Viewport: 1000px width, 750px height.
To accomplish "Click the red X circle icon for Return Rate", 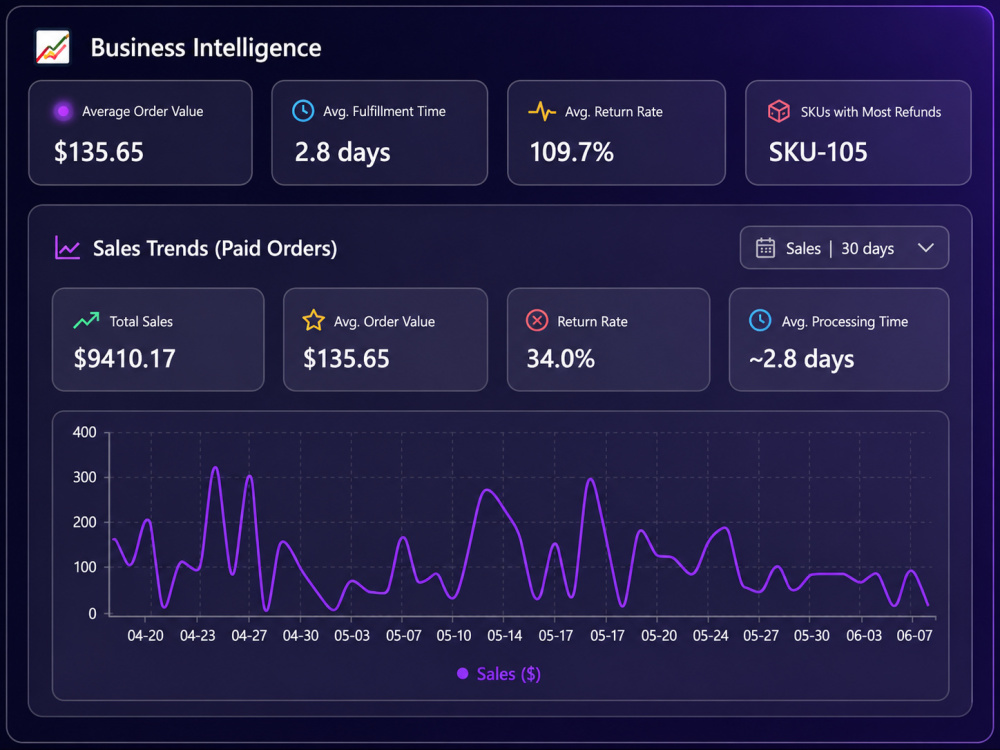I will [x=537, y=320].
